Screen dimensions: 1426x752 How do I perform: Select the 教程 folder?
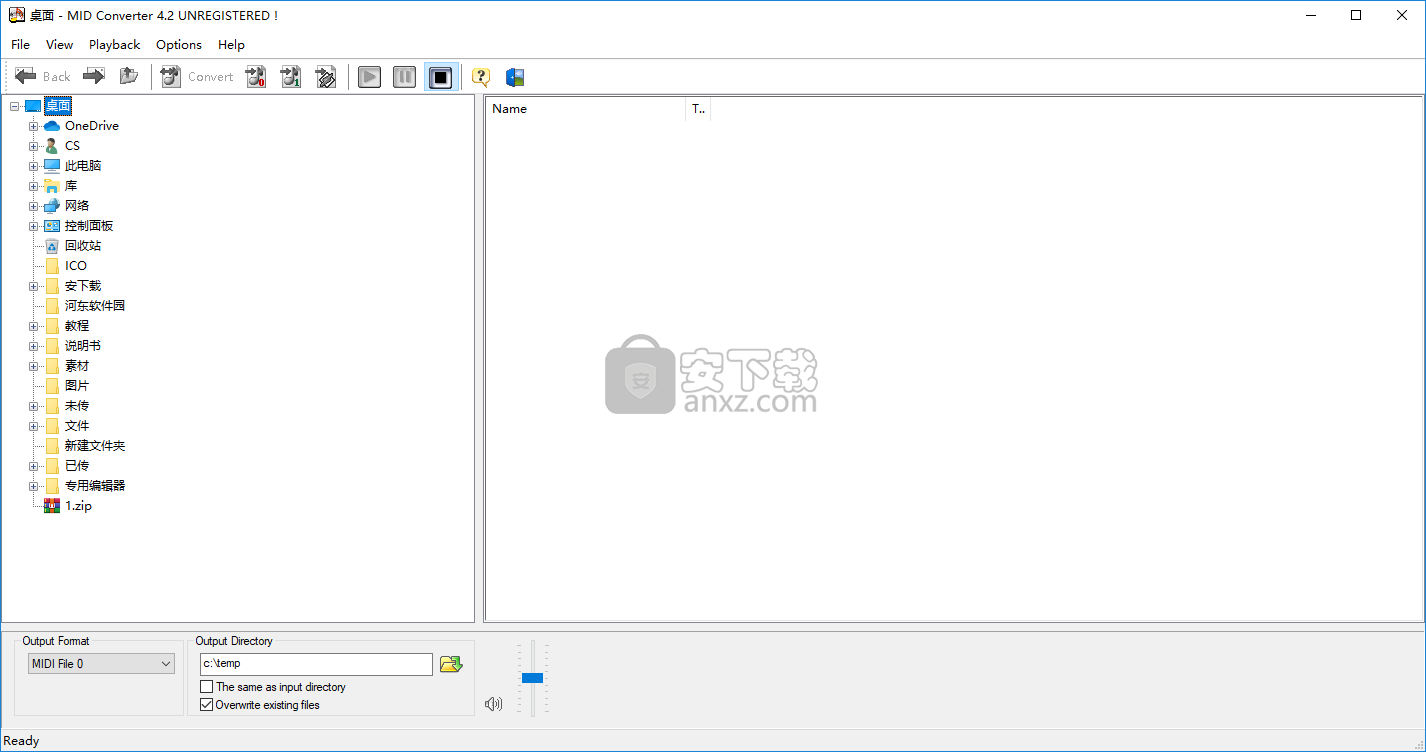click(x=77, y=326)
